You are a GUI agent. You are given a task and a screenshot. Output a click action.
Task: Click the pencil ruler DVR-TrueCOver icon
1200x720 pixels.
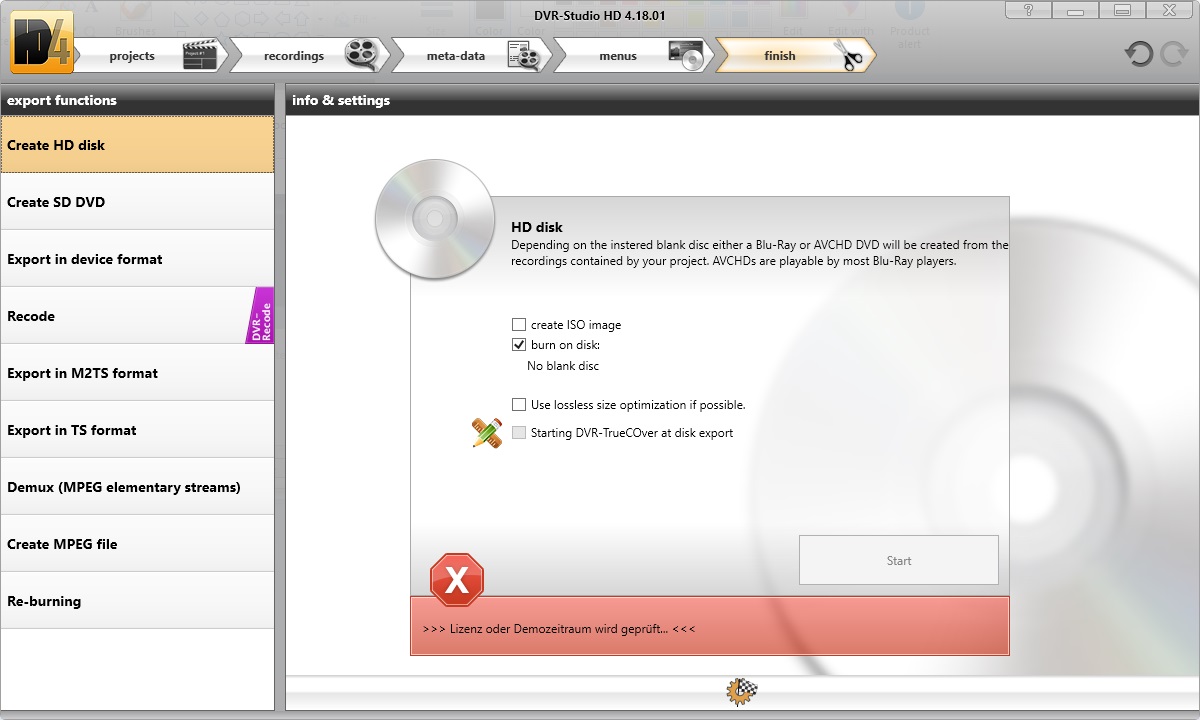pos(487,432)
